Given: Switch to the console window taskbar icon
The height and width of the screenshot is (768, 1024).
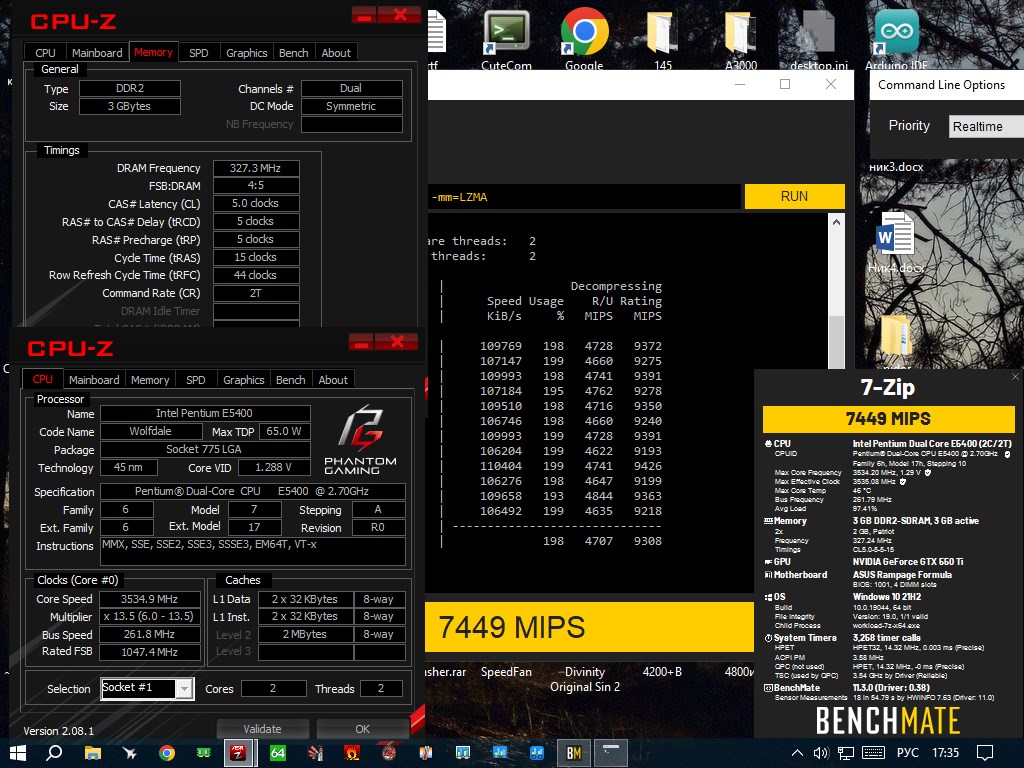Looking at the screenshot, I should [611, 753].
